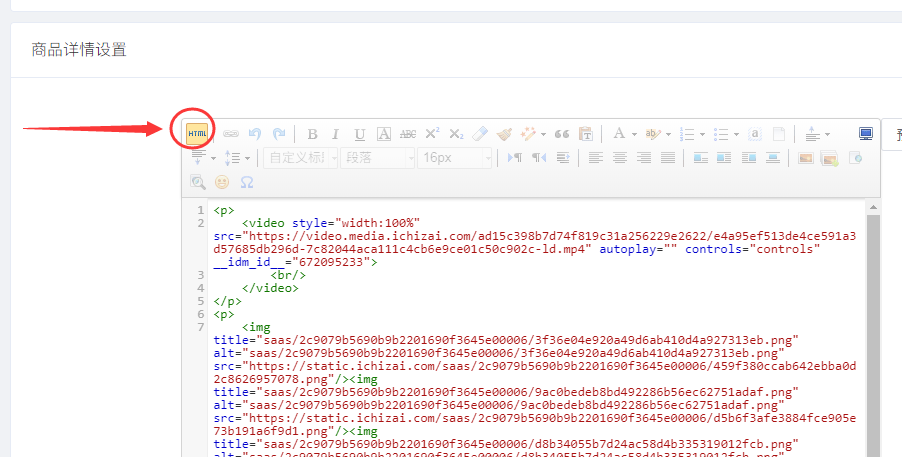The width and height of the screenshot is (902, 457).
Task: Align text right
Action: point(644,157)
